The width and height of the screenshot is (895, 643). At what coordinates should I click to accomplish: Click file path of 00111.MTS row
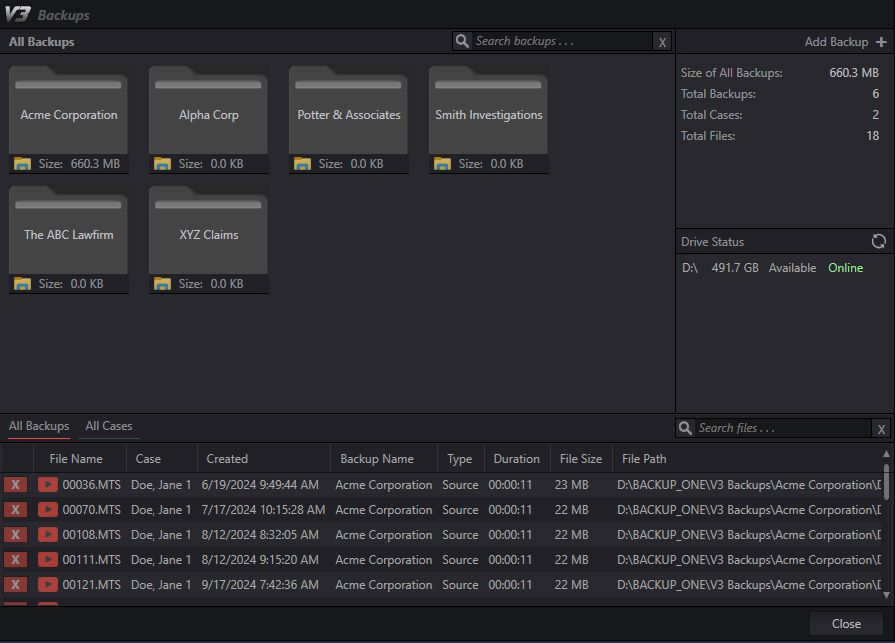tap(748, 560)
